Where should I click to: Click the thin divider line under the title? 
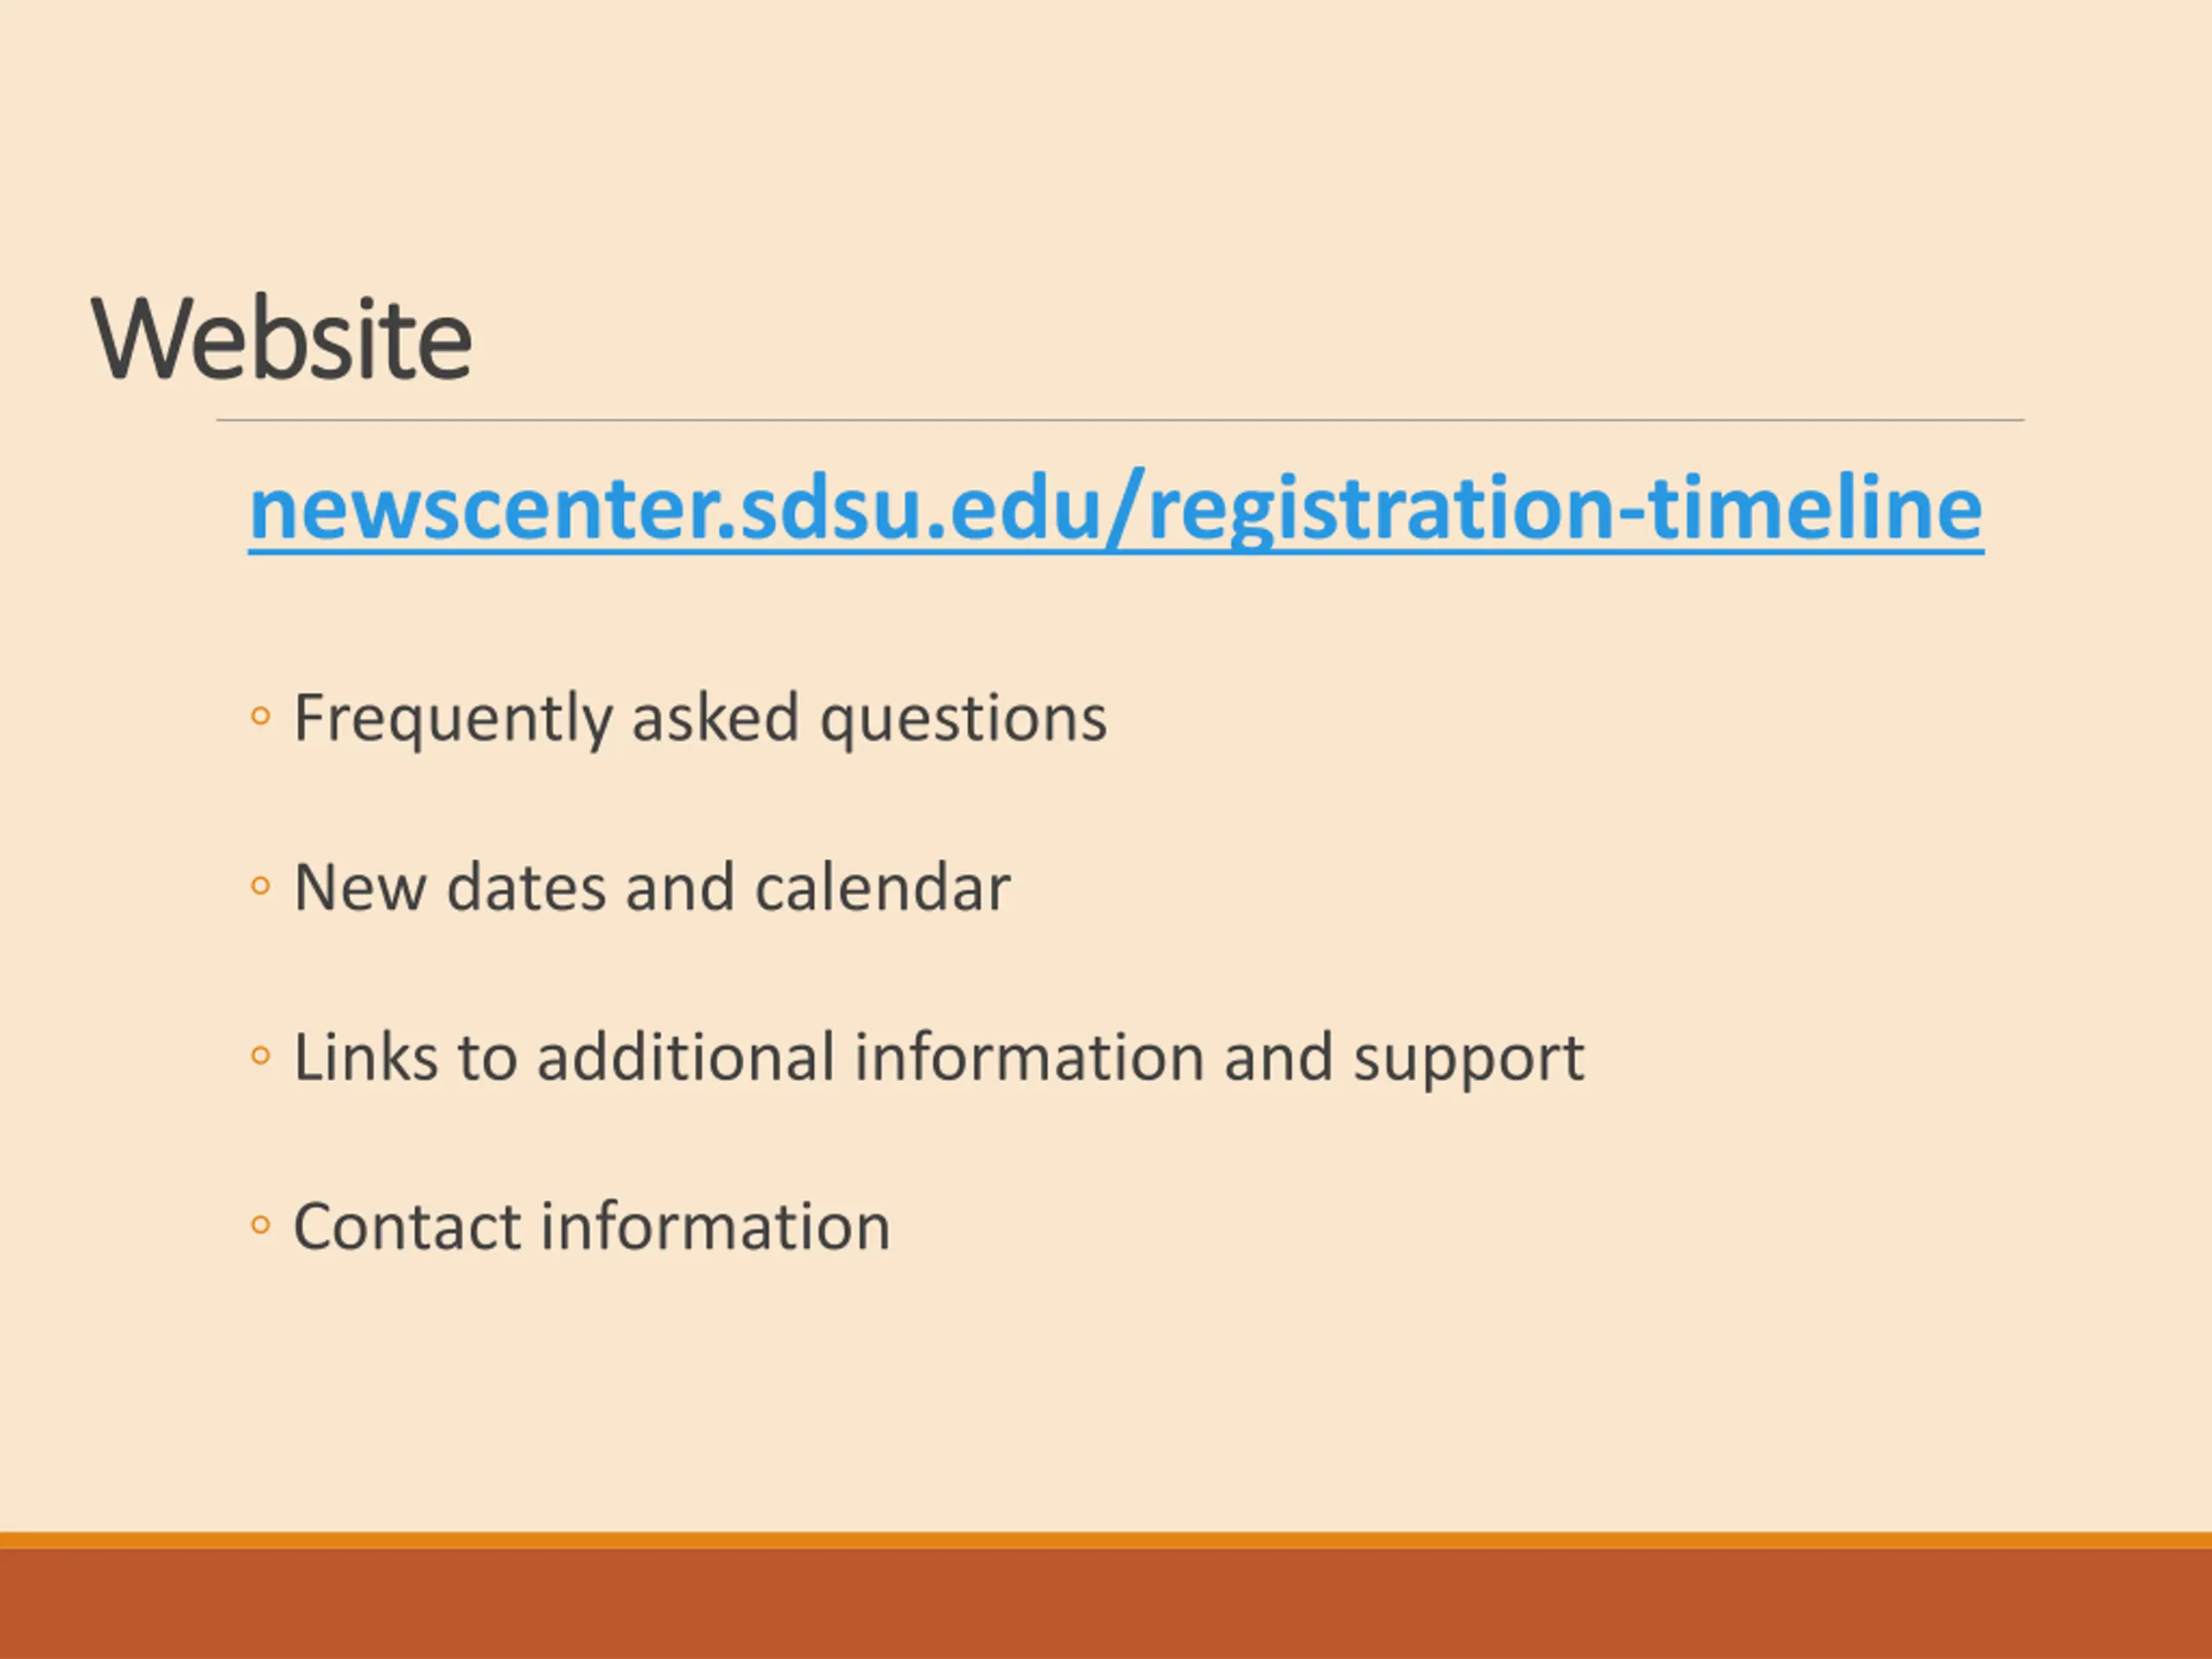click(x=1120, y=420)
